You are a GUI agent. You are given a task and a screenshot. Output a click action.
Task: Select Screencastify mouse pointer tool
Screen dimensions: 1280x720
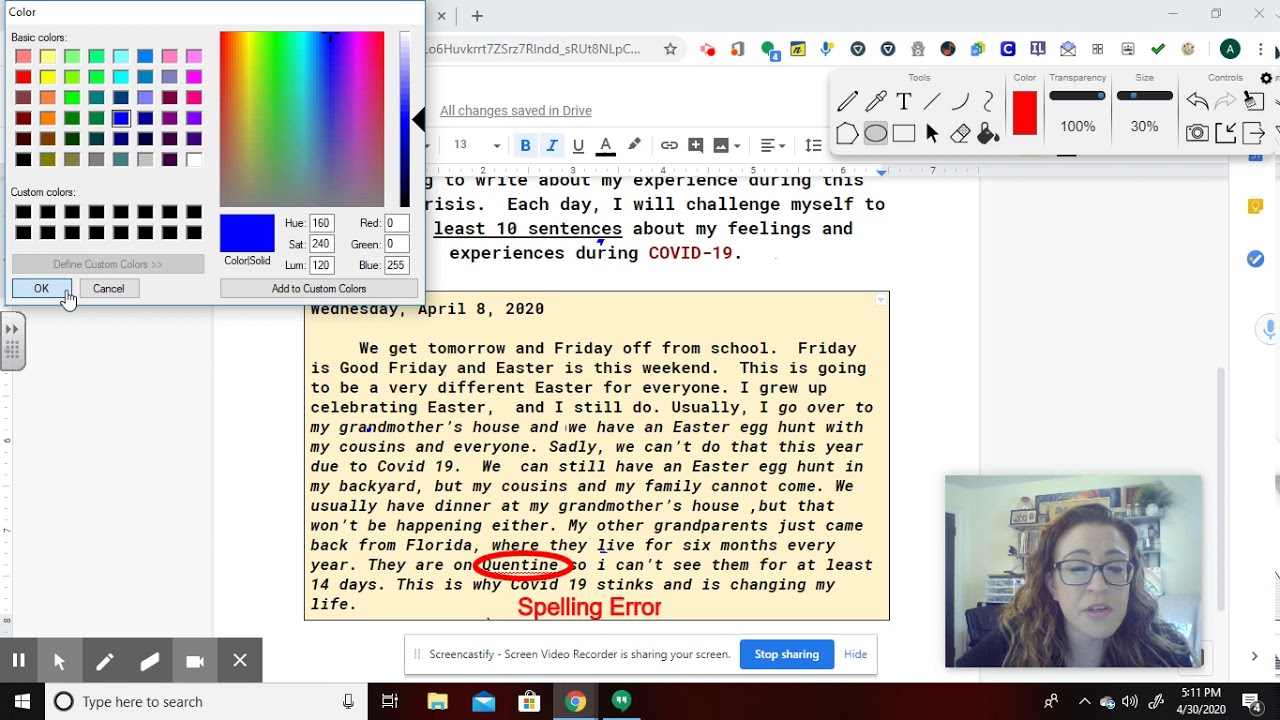tap(59, 660)
